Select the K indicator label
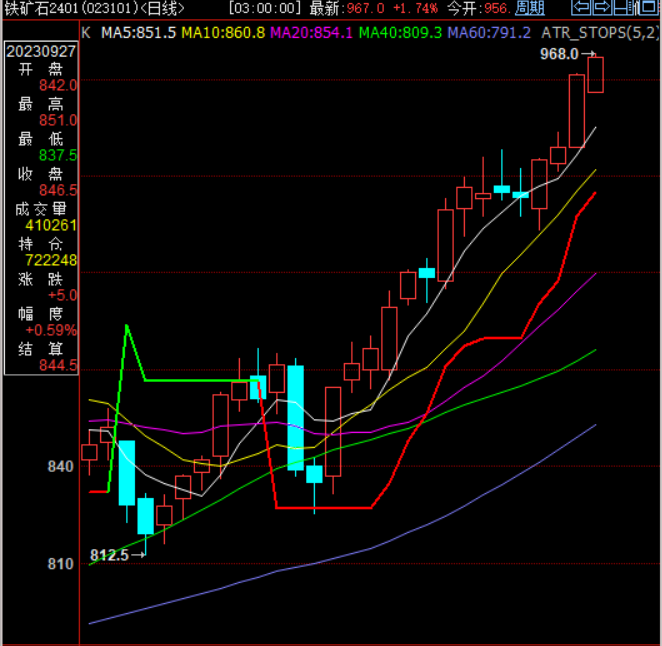 (85, 32)
